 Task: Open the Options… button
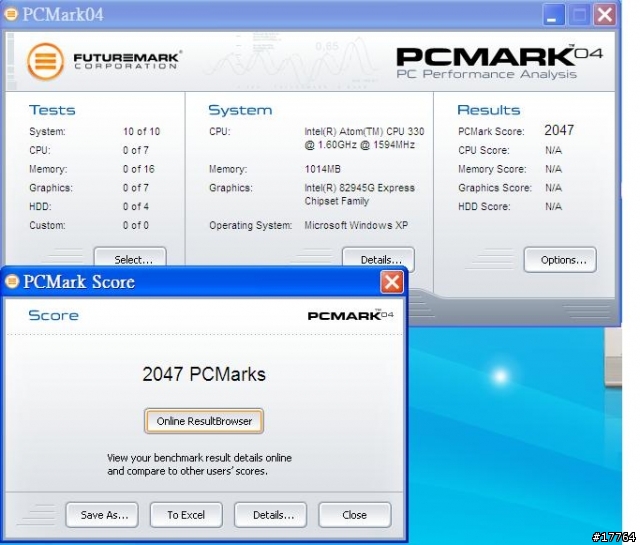(x=560, y=259)
